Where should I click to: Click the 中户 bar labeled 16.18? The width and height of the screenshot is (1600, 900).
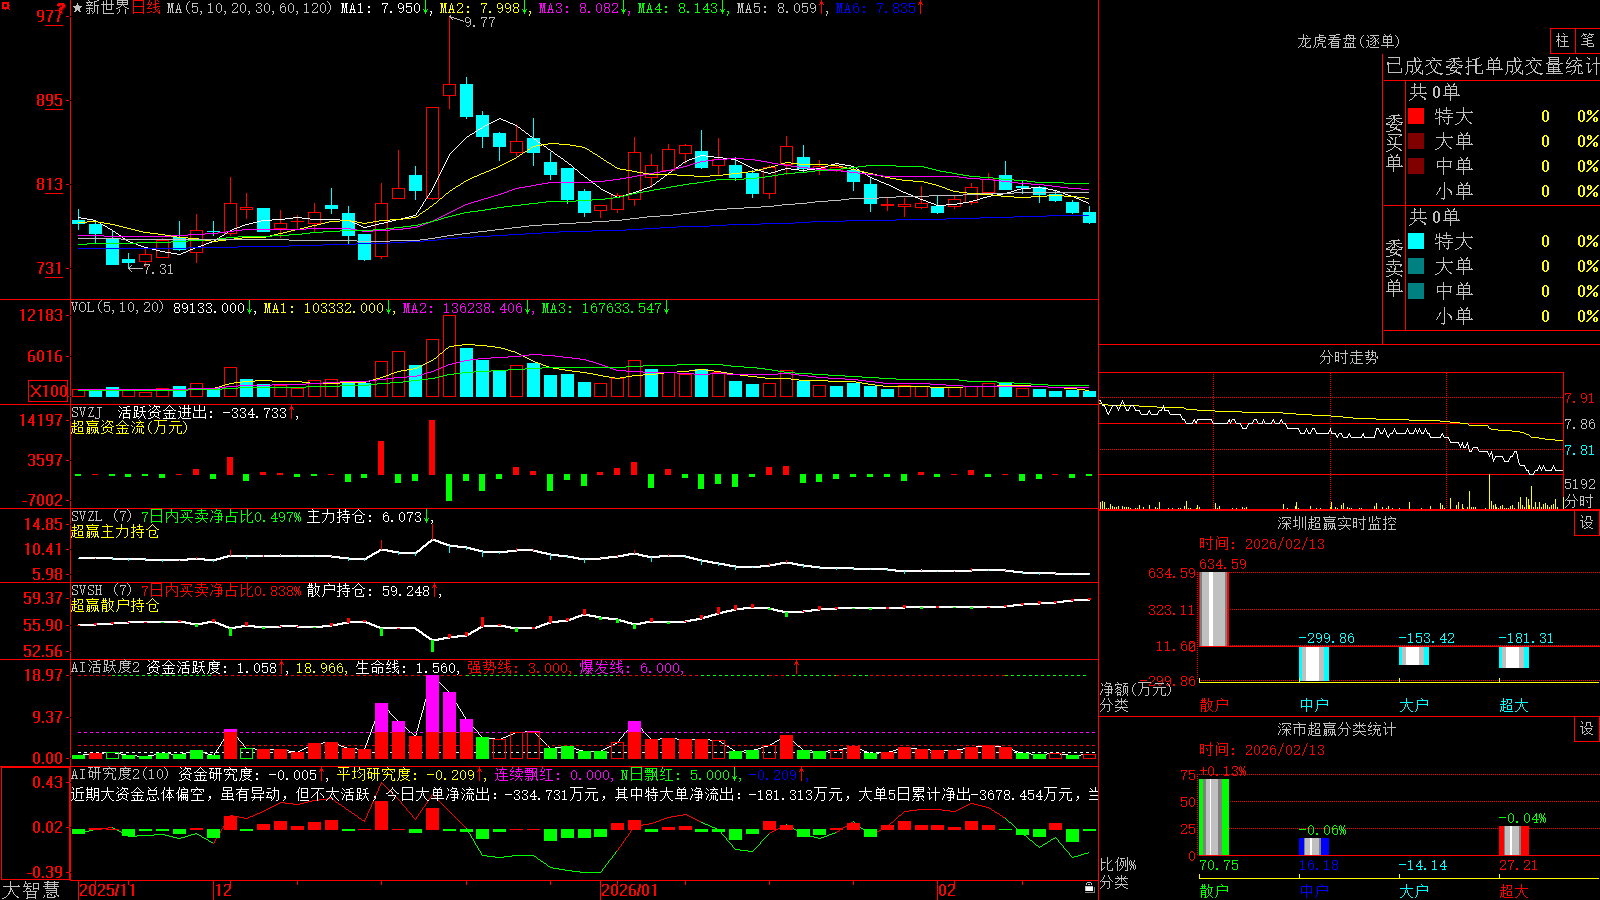[x=1314, y=847]
